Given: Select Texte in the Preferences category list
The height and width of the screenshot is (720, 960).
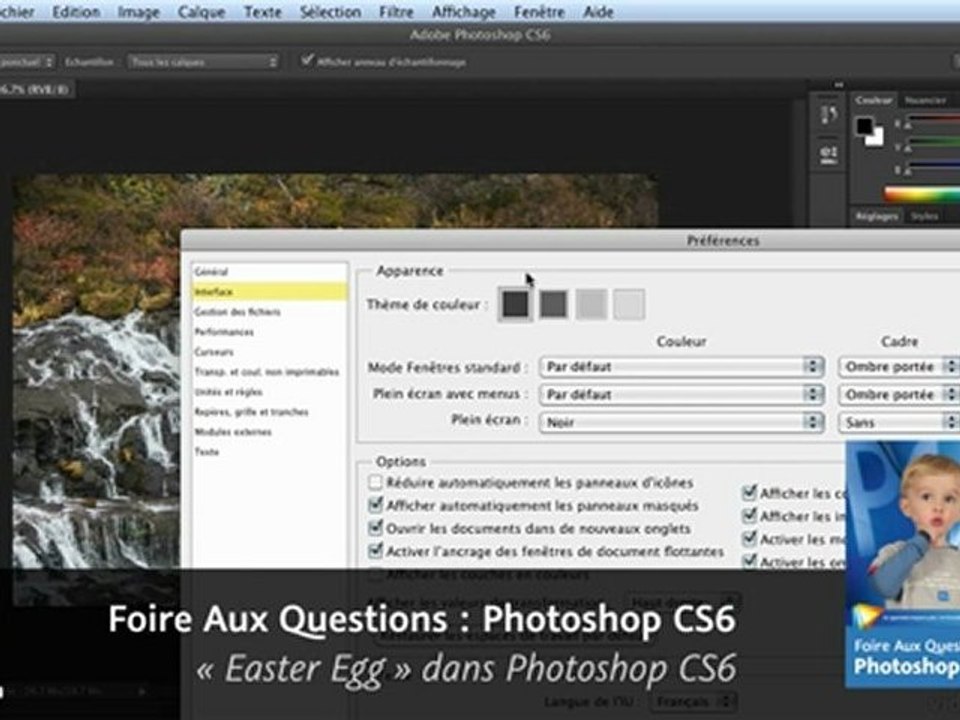Looking at the screenshot, I should (x=269, y=452).
